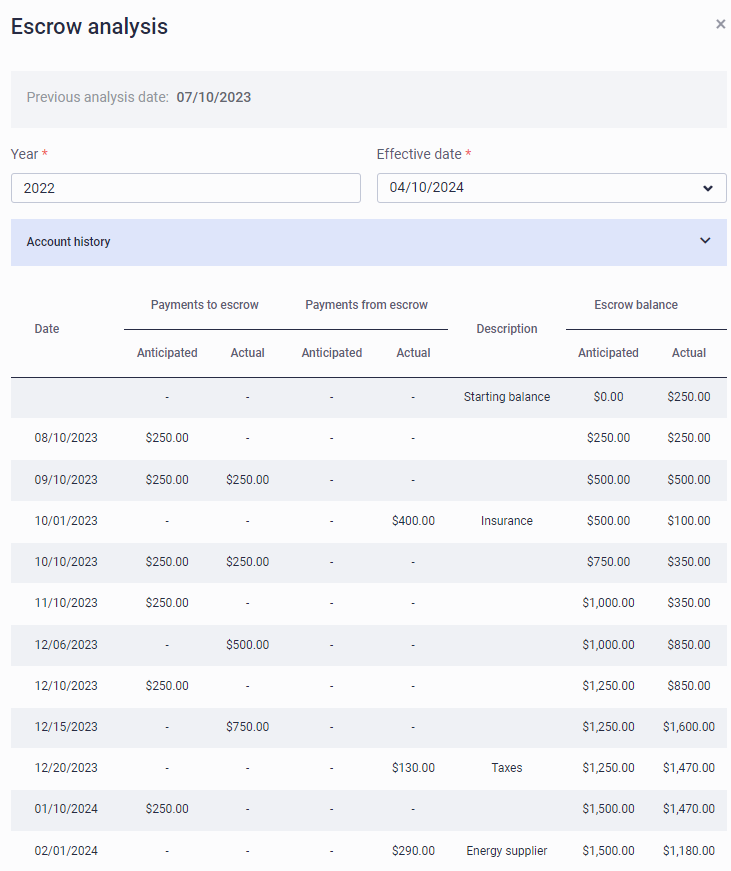Click the Previous analysis date 07/10/2023
This screenshot has width=731, height=871.
[x=214, y=97]
